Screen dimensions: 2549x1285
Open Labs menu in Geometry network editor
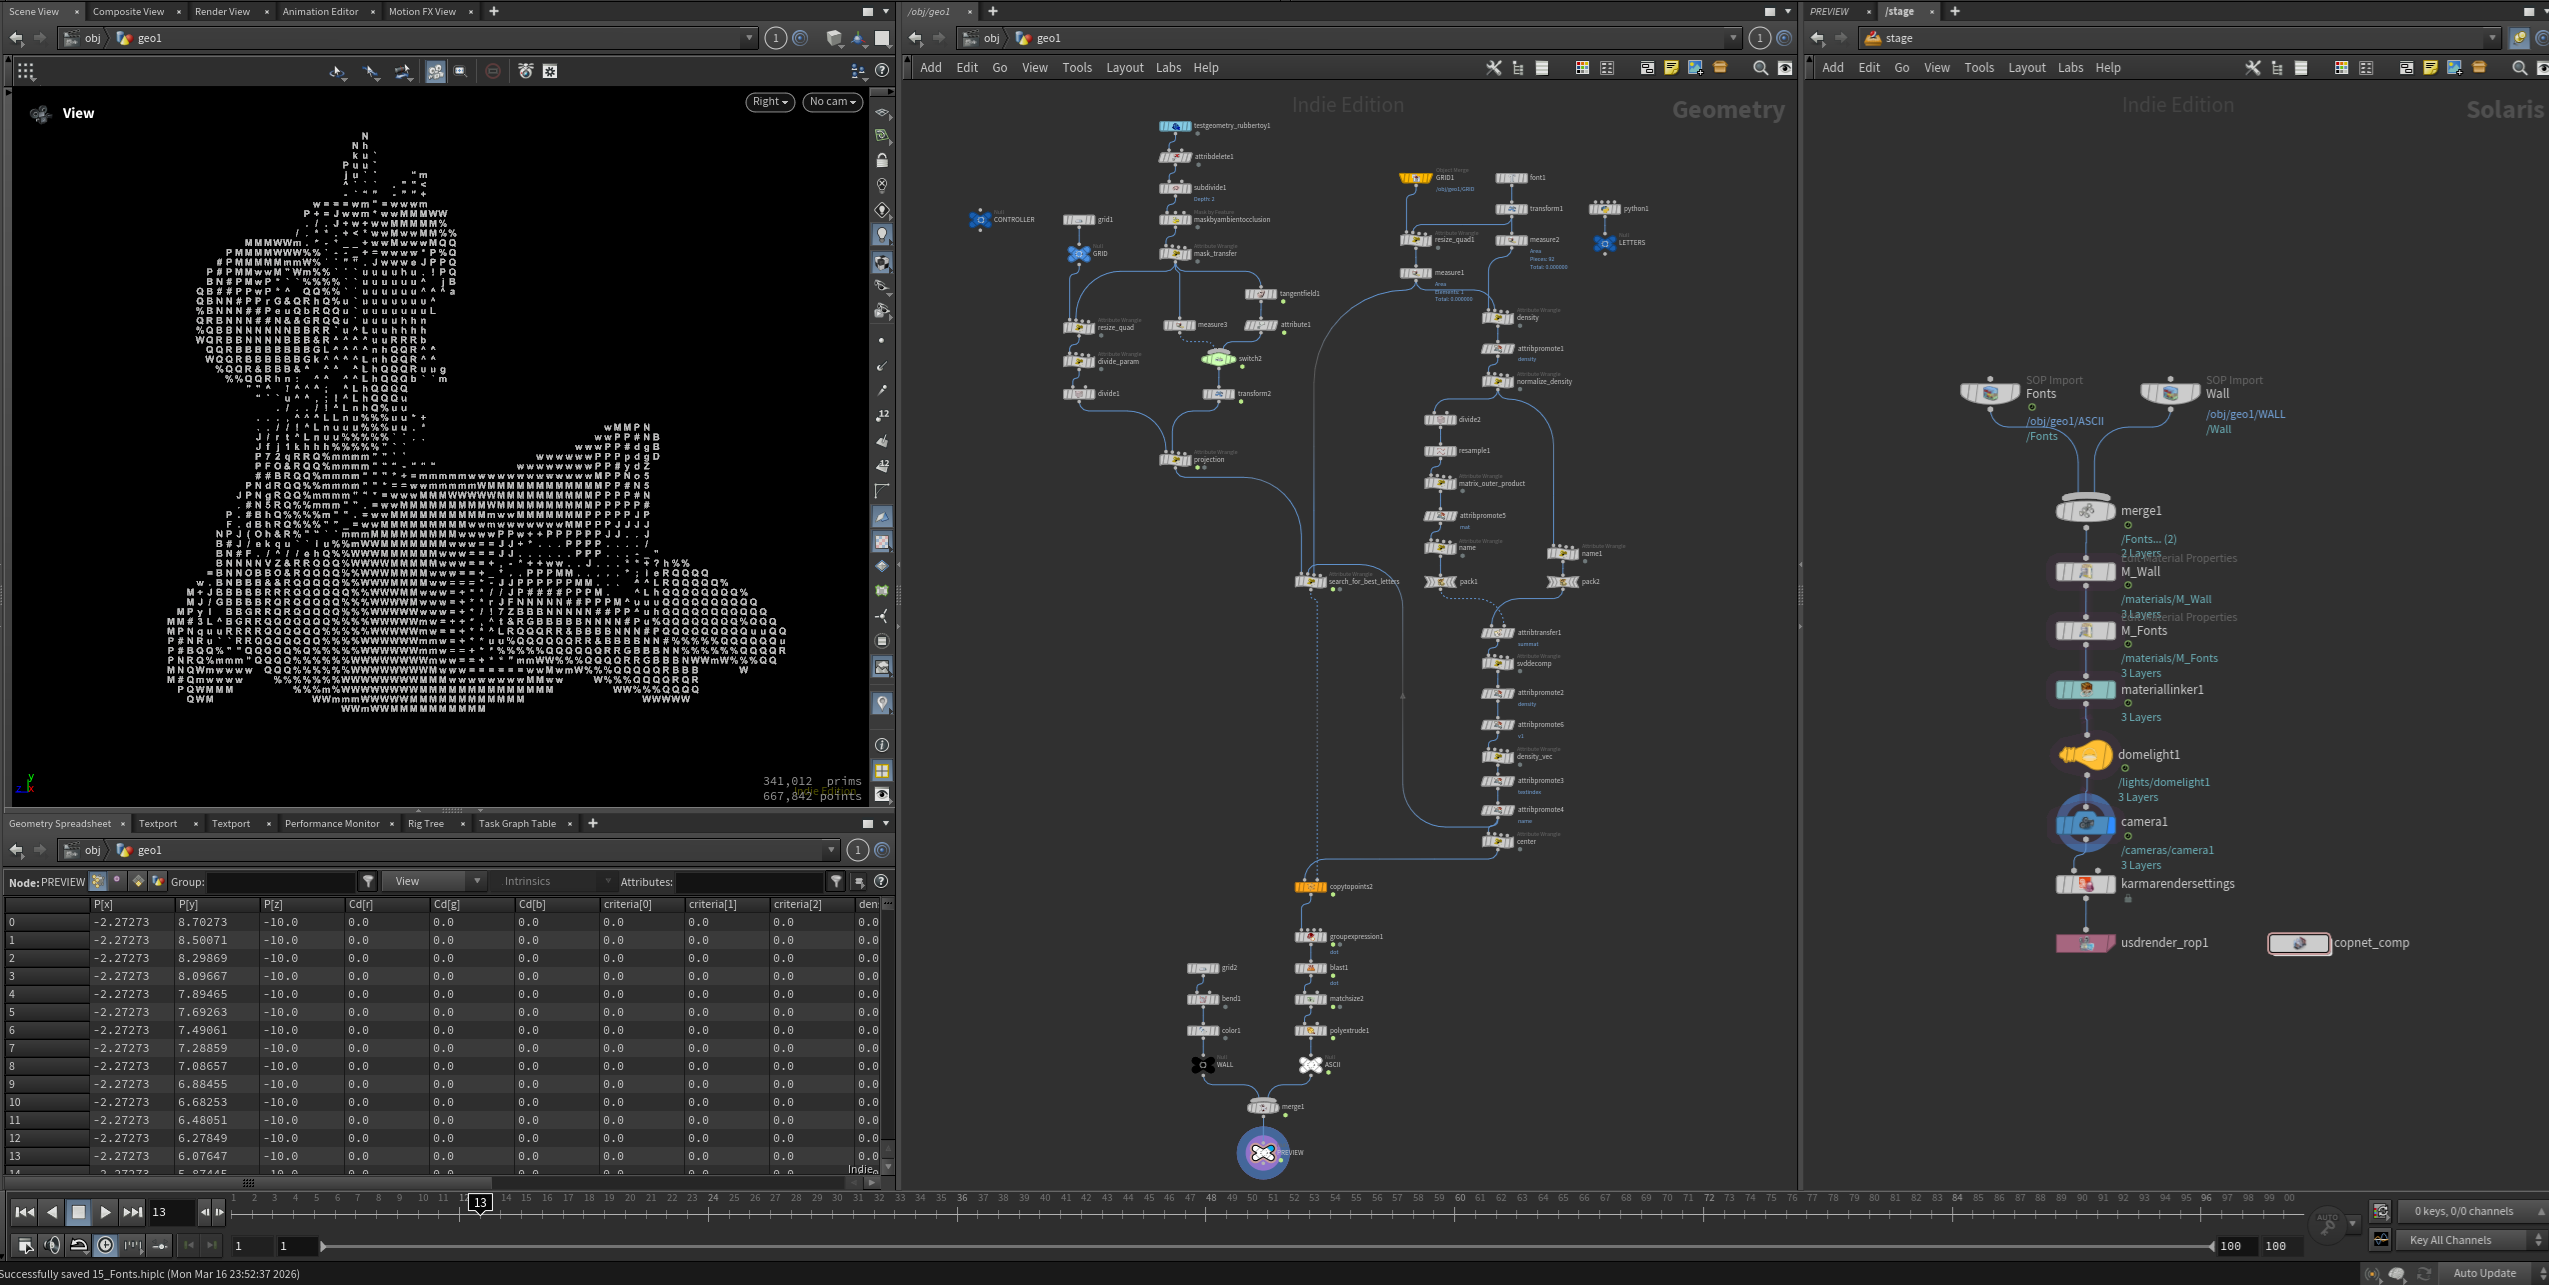click(1168, 68)
